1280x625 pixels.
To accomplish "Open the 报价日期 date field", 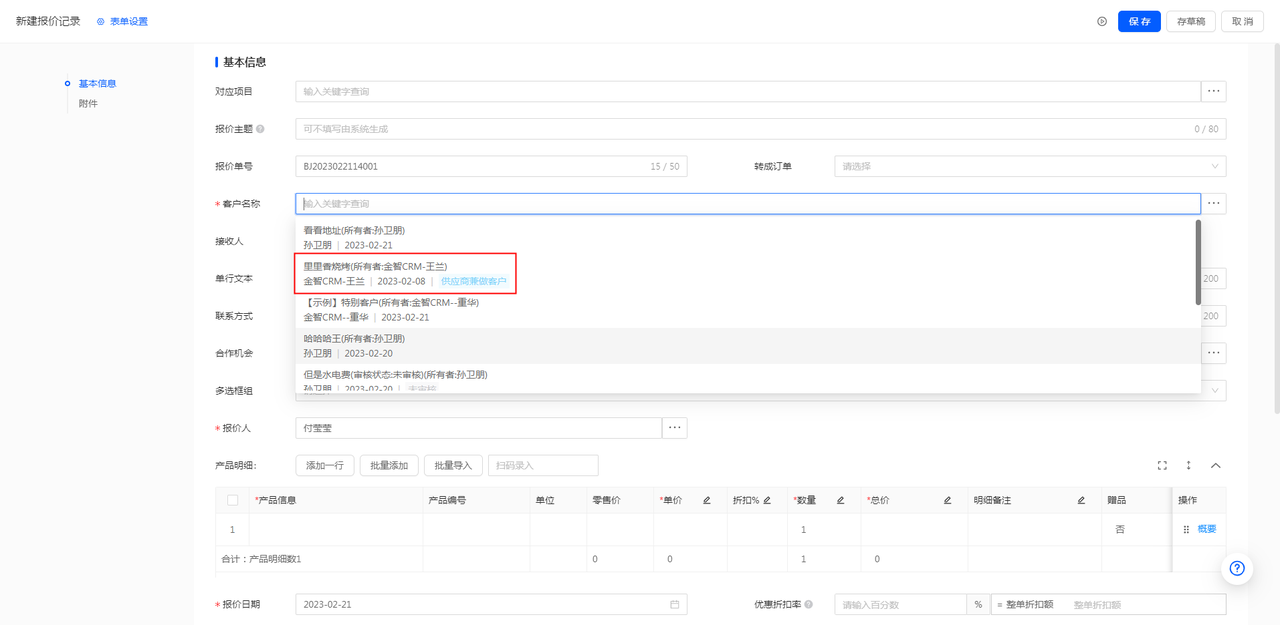I will click(491, 604).
